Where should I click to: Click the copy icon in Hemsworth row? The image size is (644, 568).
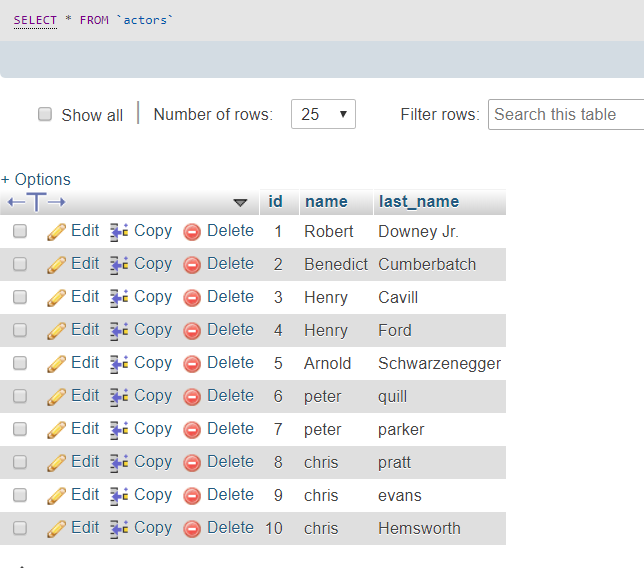(119, 529)
